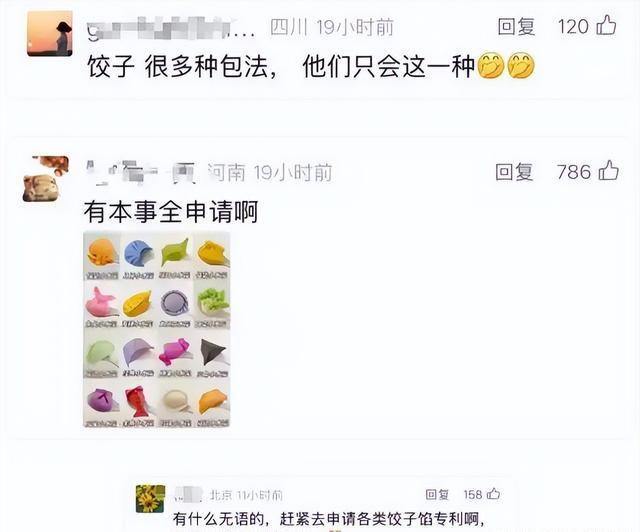
Task: Like the Sichuan user's dumpling comment
Action: (606, 25)
